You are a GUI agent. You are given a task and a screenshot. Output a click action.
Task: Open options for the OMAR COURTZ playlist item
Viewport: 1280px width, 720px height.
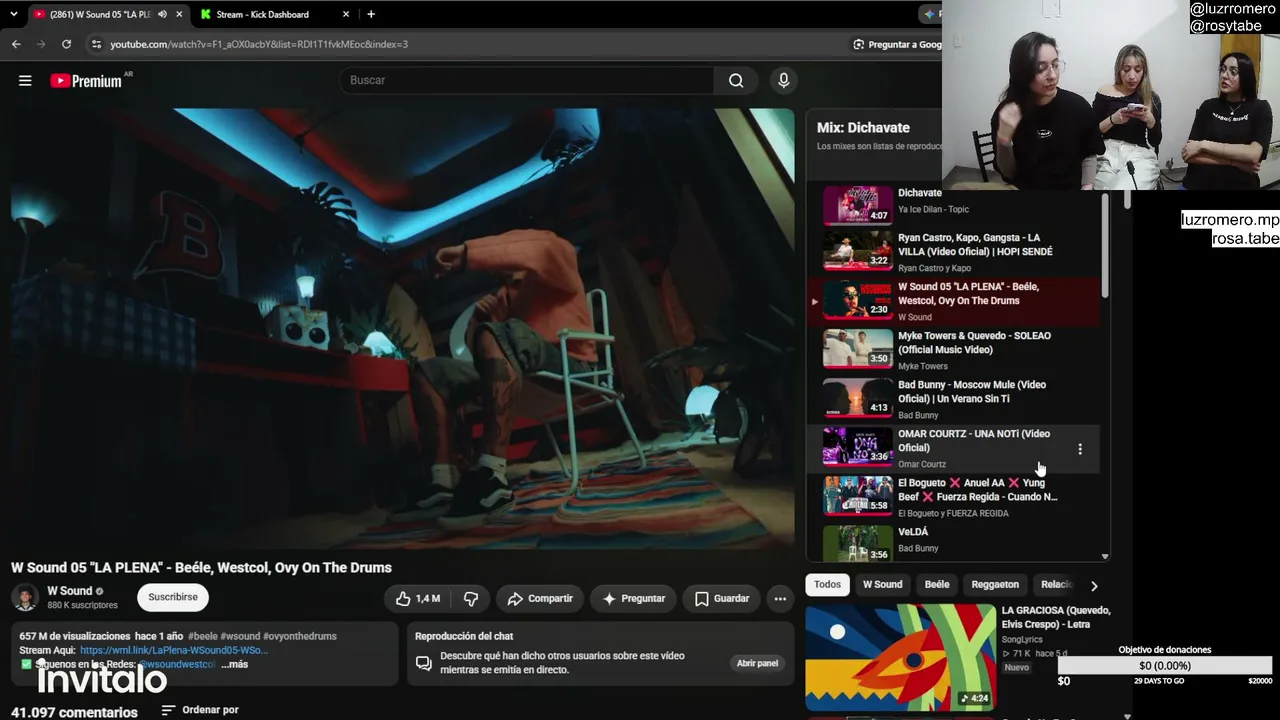click(1080, 449)
